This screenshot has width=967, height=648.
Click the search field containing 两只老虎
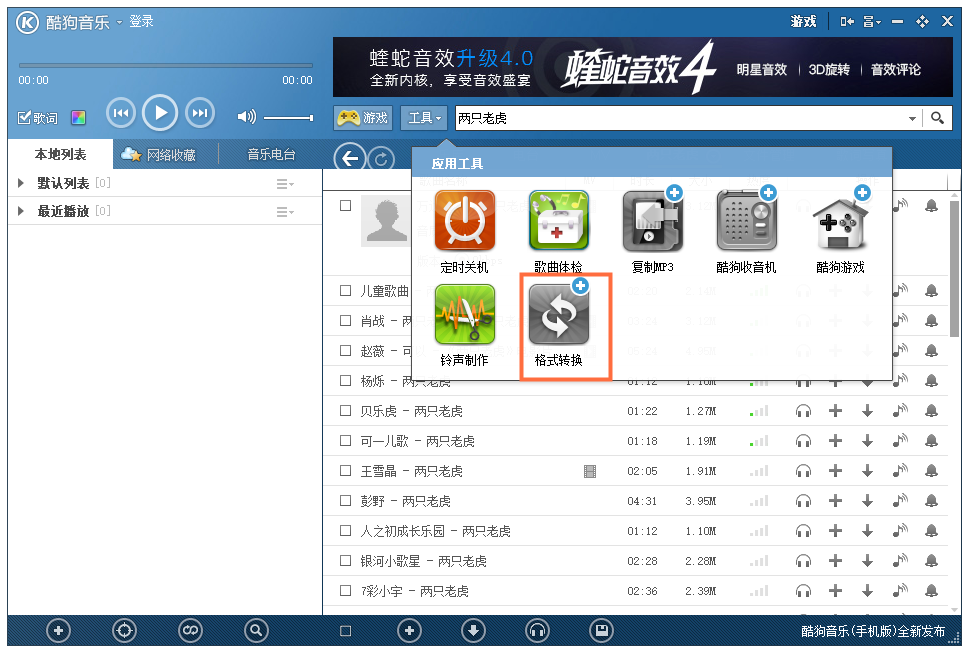point(680,118)
